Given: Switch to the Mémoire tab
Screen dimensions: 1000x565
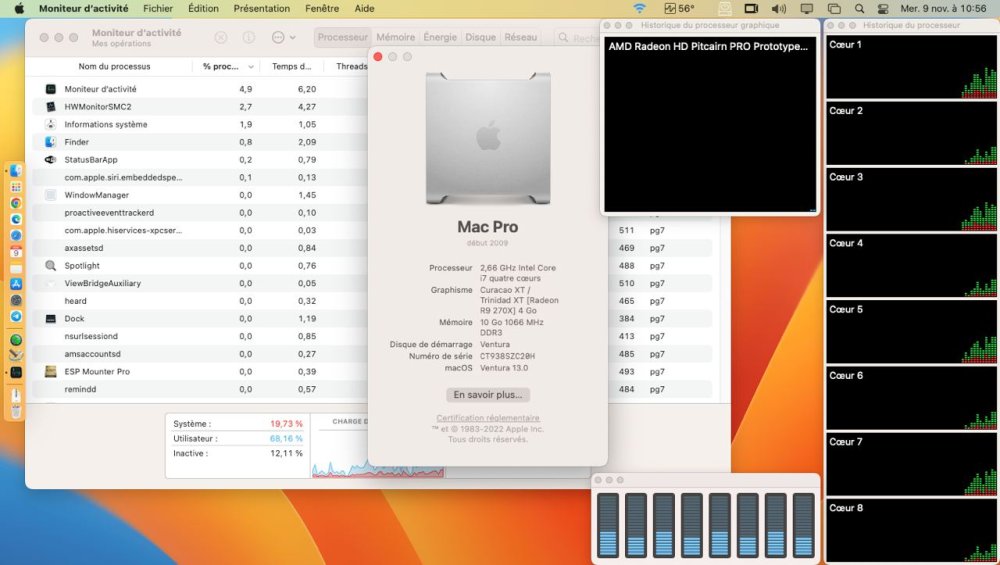Looking at the screenshot, I should 395,37.
